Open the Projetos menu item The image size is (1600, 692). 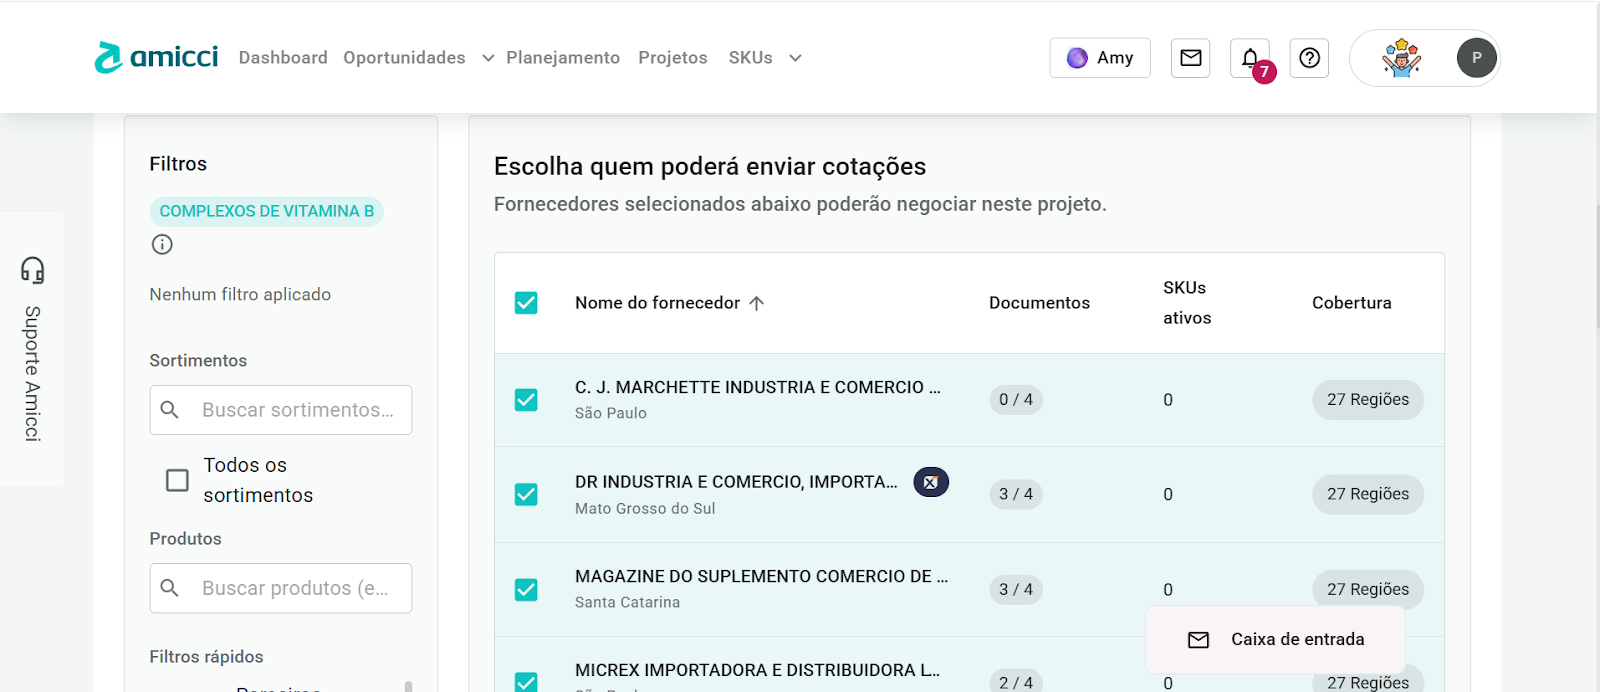coord(673,58)
